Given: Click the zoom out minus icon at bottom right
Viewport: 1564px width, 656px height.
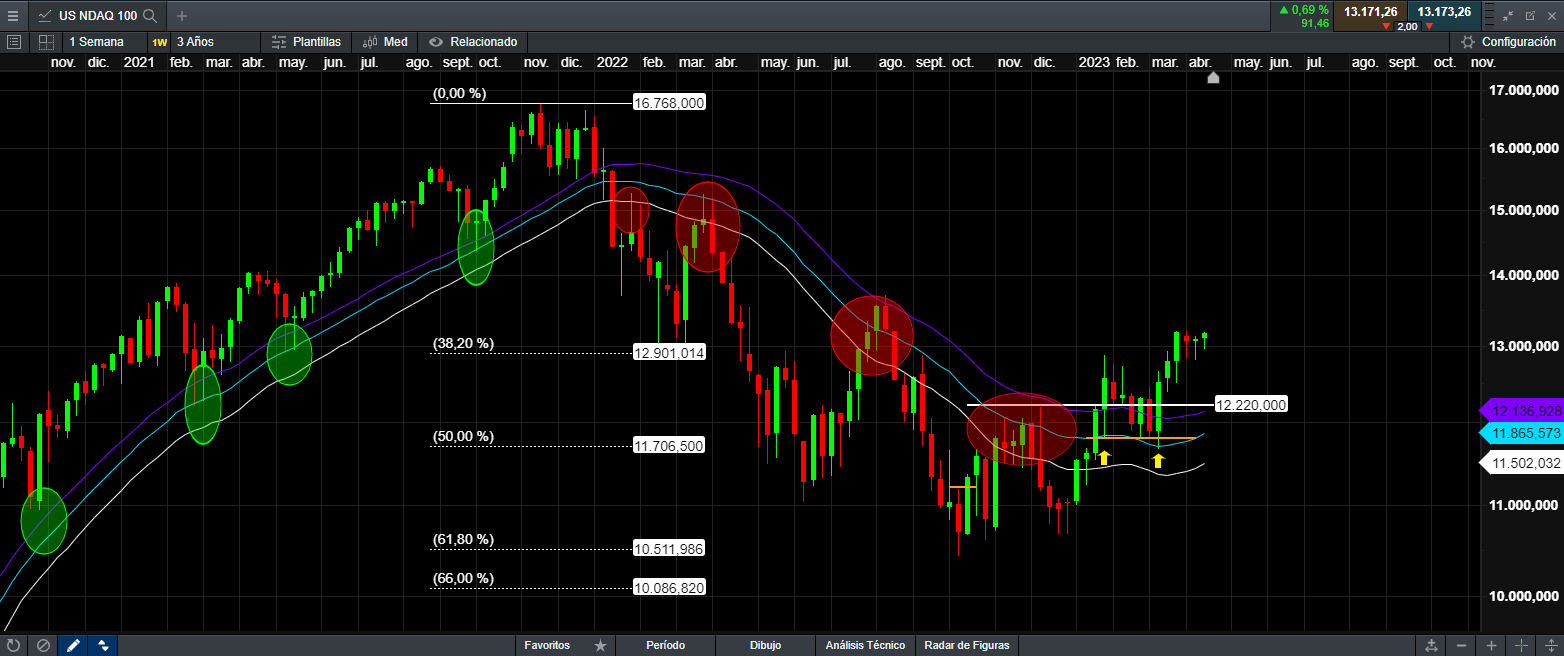Looking at the screenshot, I should coord(1462,645).
